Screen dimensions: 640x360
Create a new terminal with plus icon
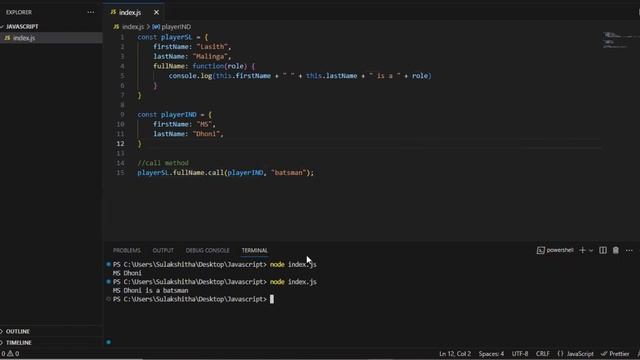pyautogui.click(x=582, y=250)
